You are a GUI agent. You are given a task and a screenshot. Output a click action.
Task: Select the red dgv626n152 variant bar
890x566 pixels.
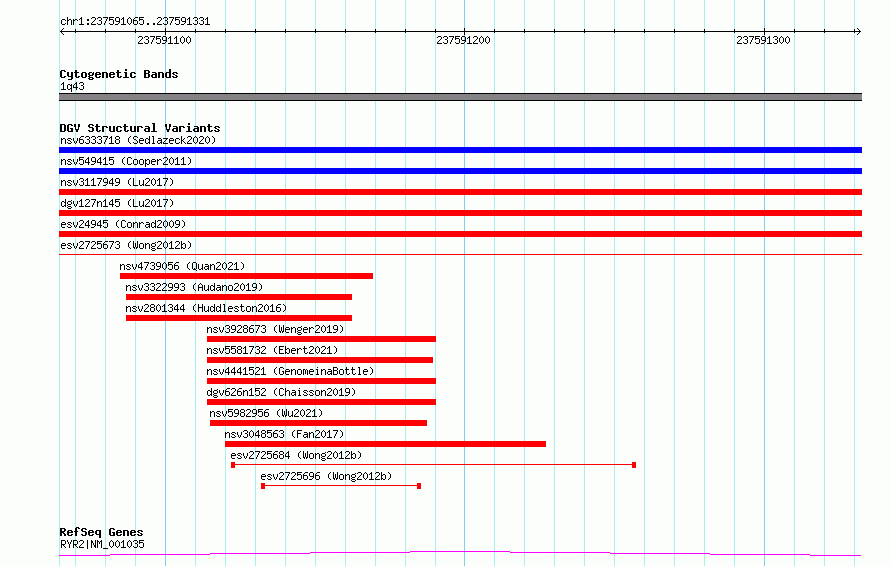[321, 402]
